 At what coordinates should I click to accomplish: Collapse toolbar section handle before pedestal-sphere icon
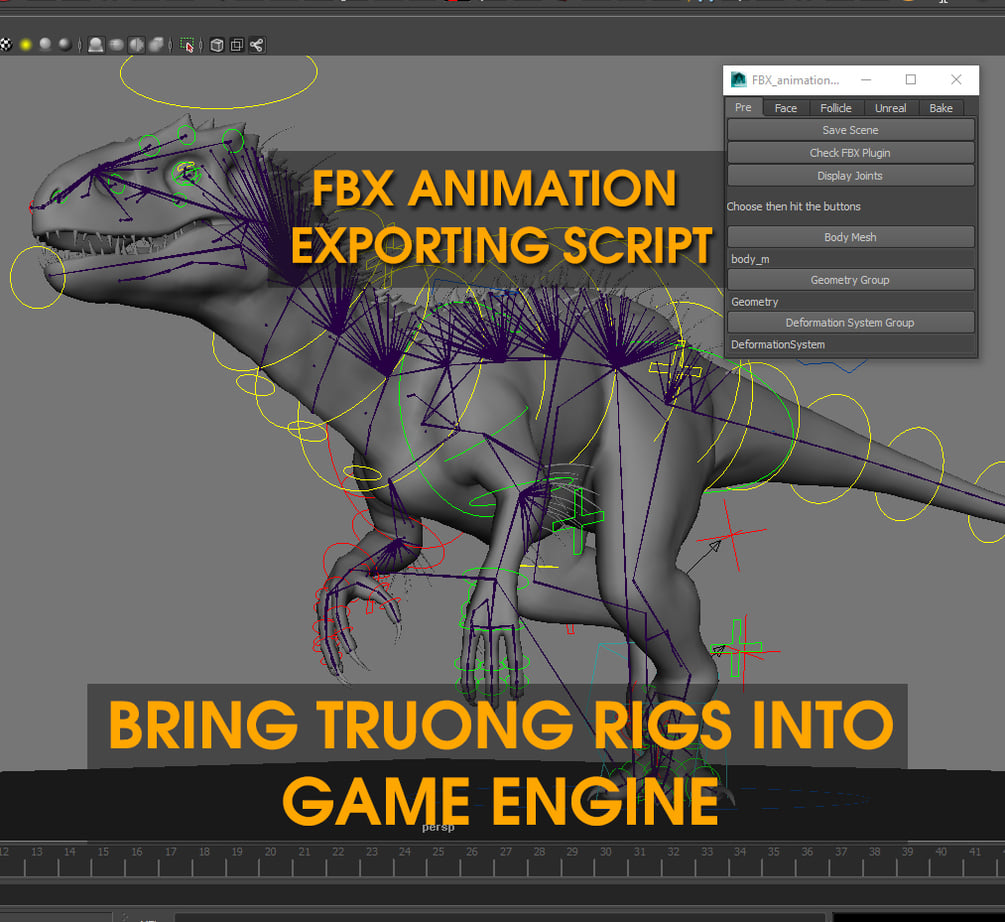[79, 45]
